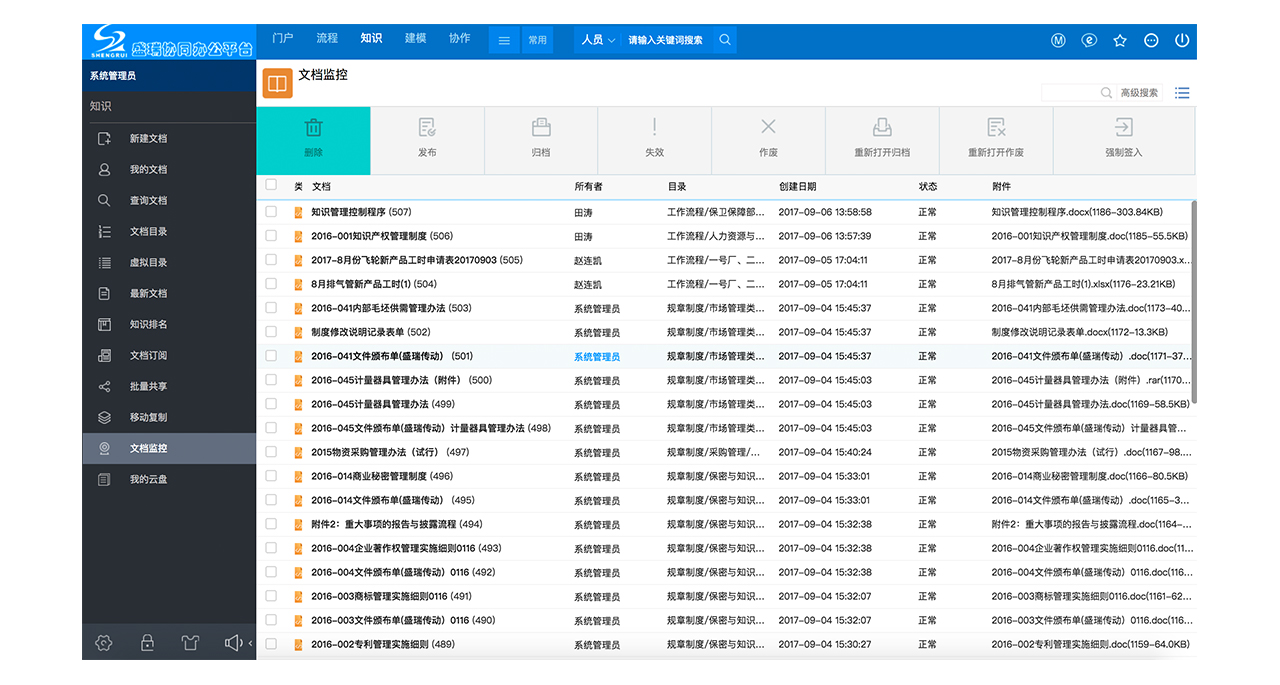Click the top bar search magnifier

point(726,40)
